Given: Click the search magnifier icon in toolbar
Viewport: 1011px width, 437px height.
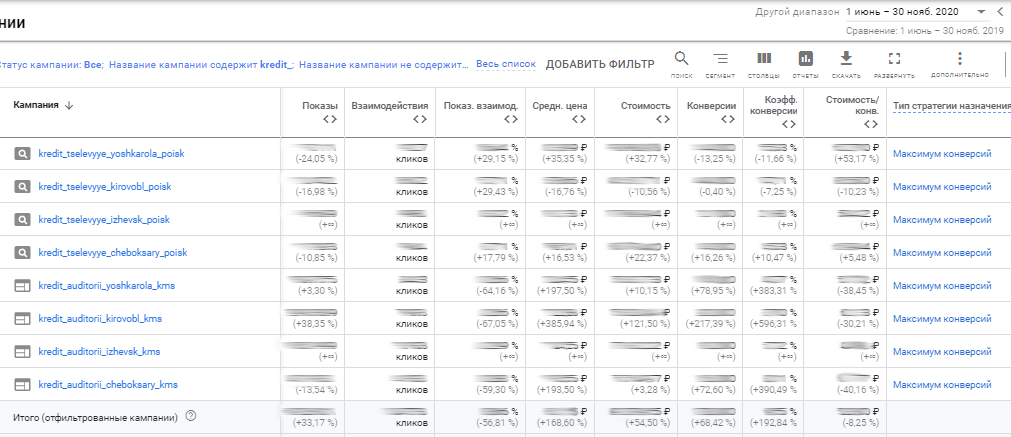Looking at the screenshot, I should coord(682,59).
